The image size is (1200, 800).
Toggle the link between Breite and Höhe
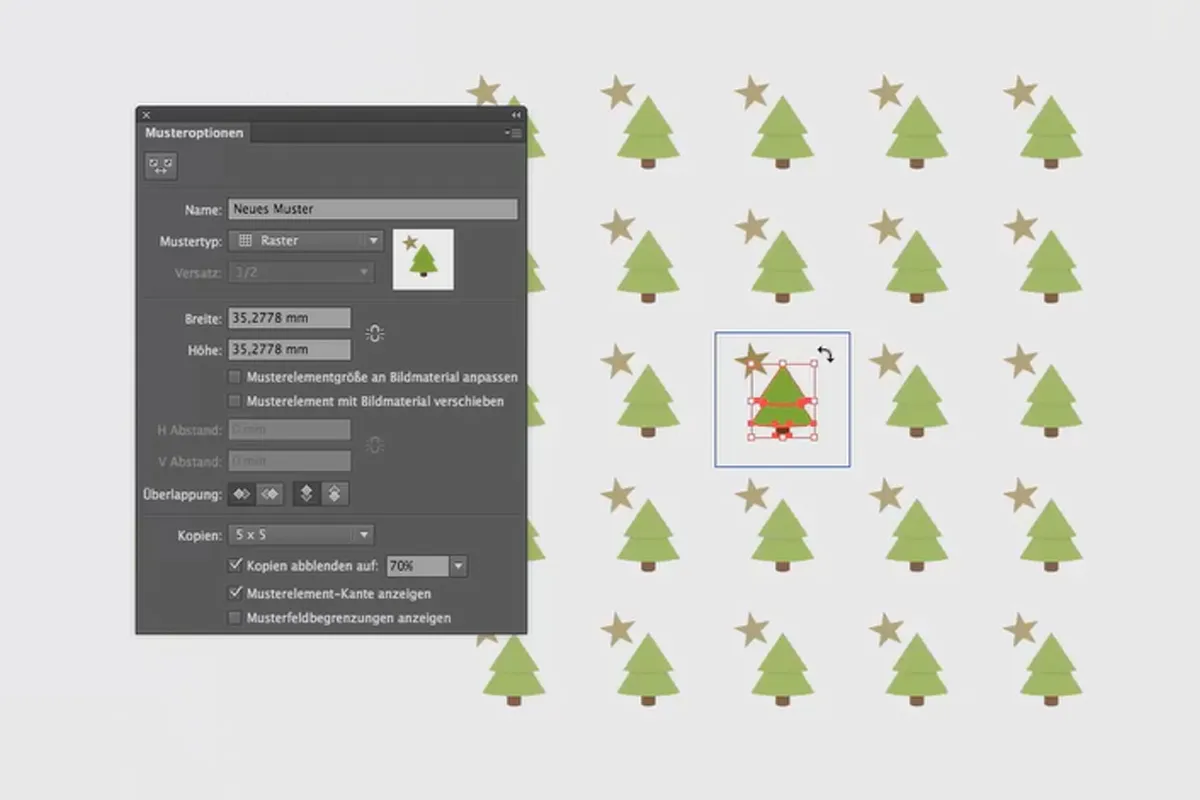point(374,333)
